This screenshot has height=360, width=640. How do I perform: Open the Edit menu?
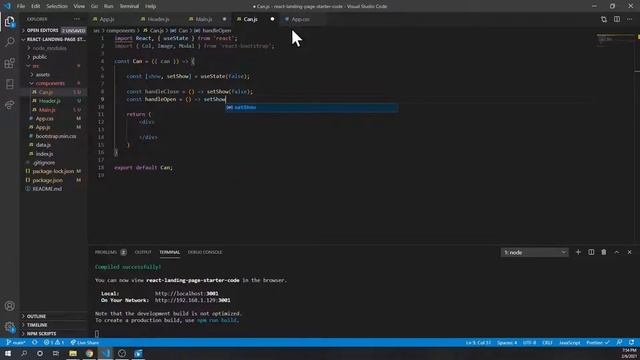[x=36, y=6]
